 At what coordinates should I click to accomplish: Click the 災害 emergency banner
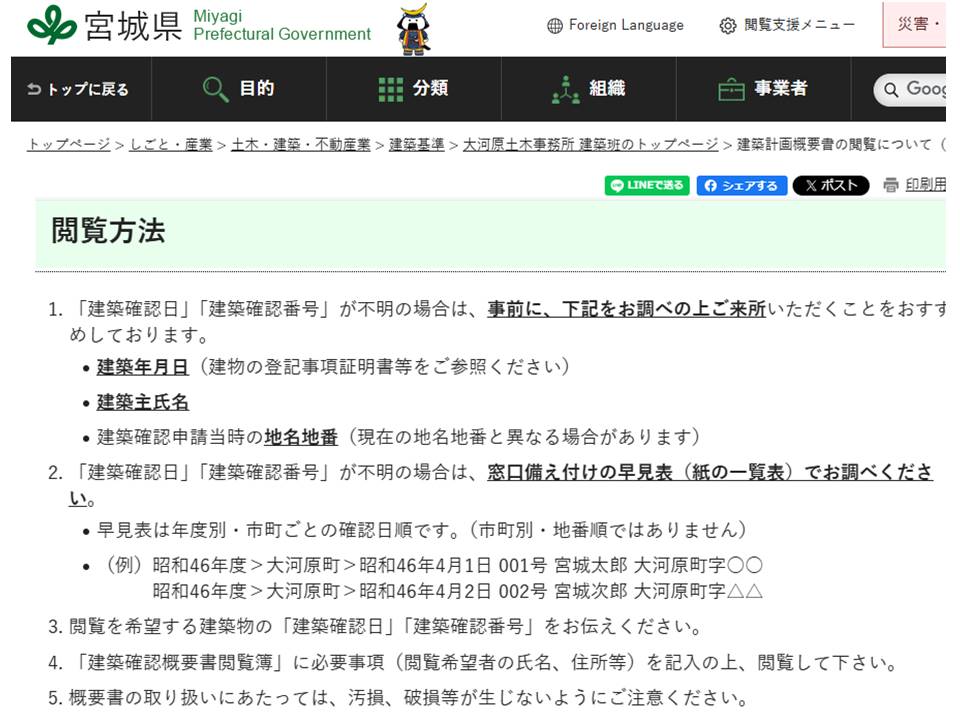(916, 25)
